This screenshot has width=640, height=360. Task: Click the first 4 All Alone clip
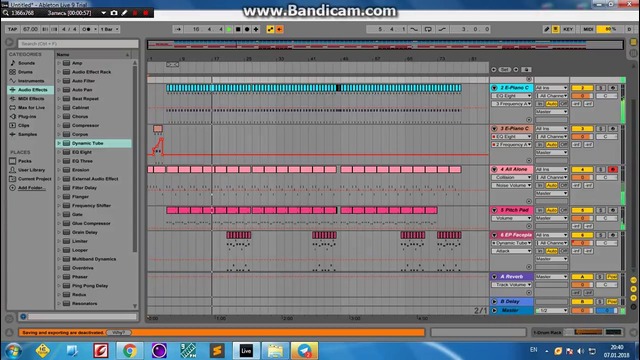[x=150, y=169]
